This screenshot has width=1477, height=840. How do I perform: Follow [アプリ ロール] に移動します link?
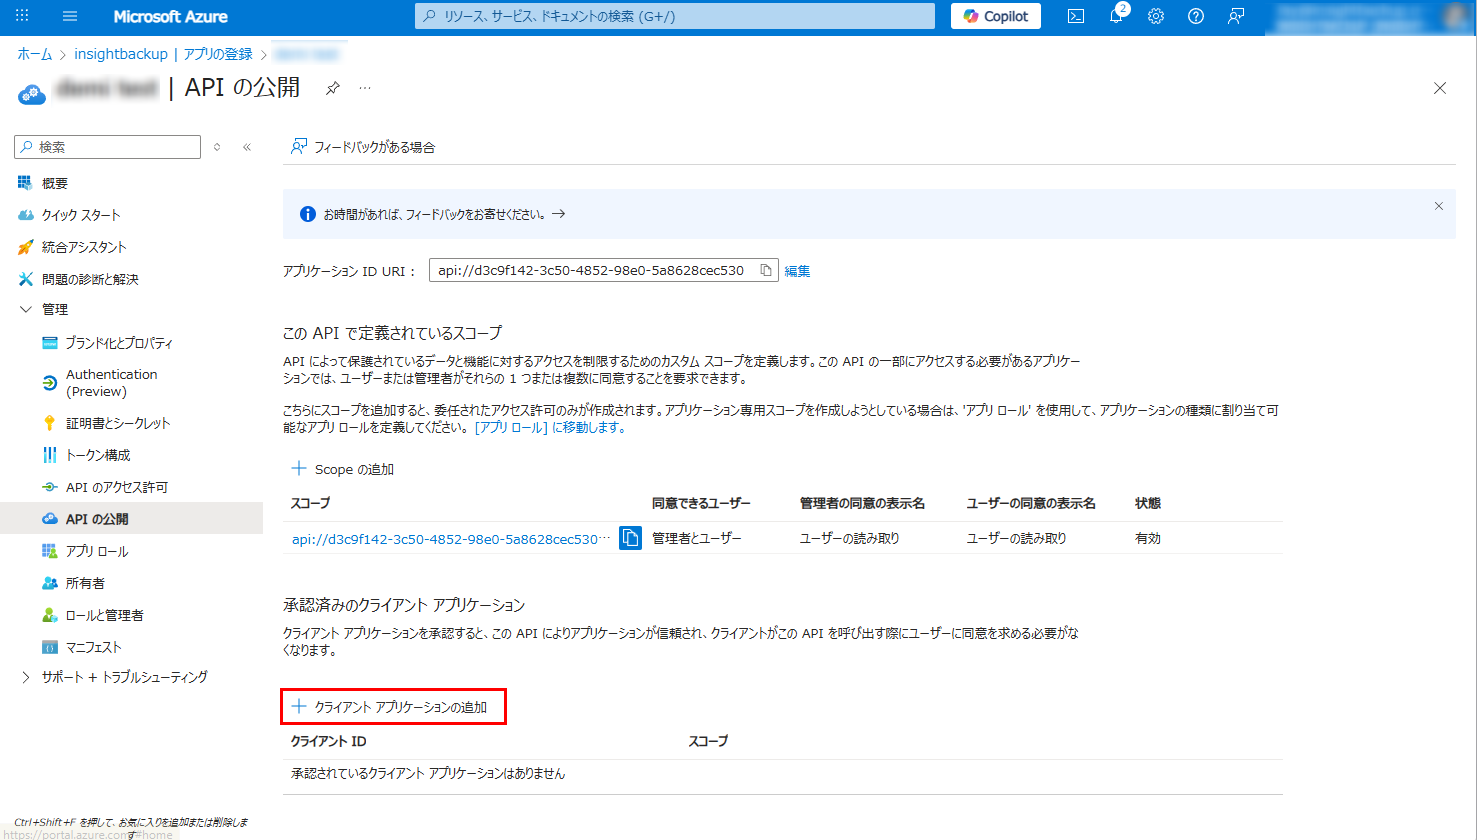click(x=550, y=427)
